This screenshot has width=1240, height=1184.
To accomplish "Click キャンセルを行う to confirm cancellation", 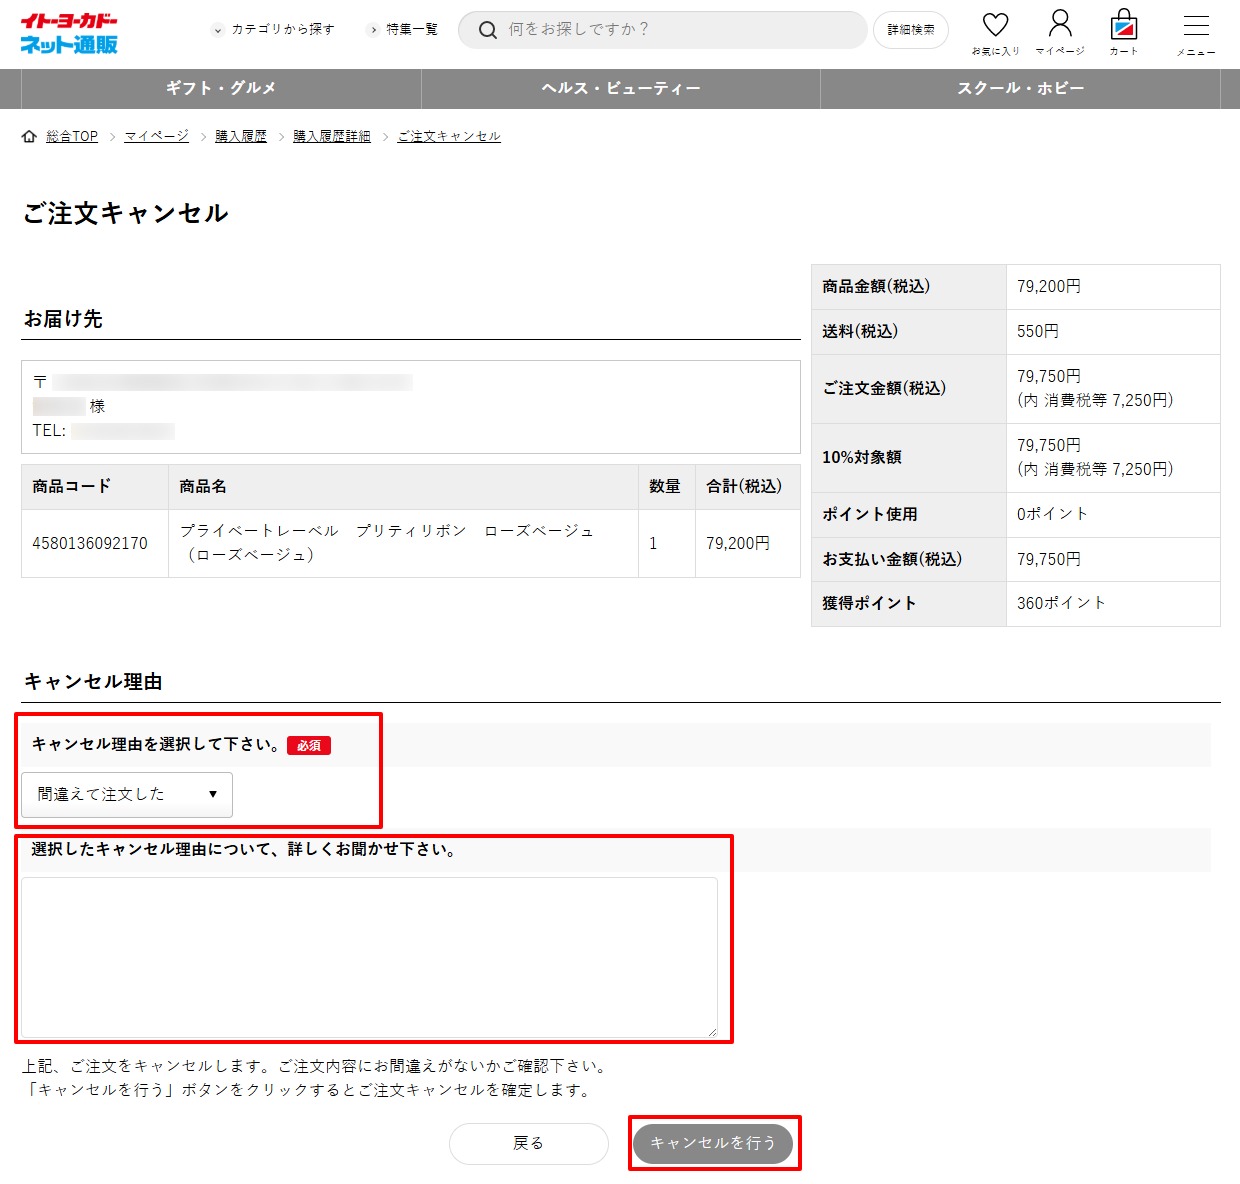I will pyautogui.click(x=713, y=1143).
